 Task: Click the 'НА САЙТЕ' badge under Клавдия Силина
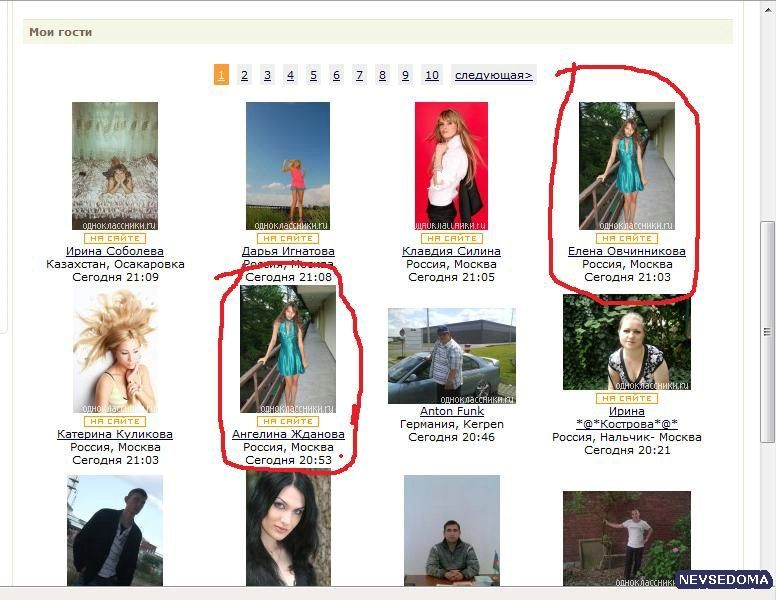(451, 238)
